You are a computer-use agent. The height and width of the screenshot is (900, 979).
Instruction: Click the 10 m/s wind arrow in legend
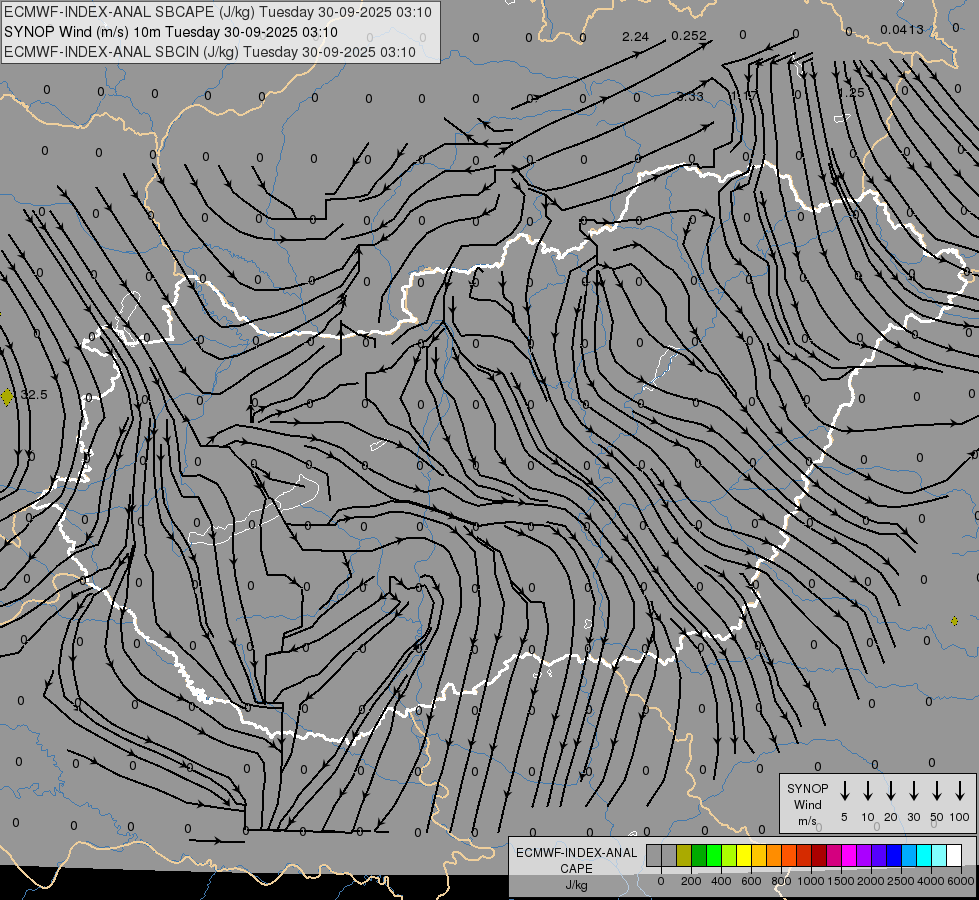868,791
